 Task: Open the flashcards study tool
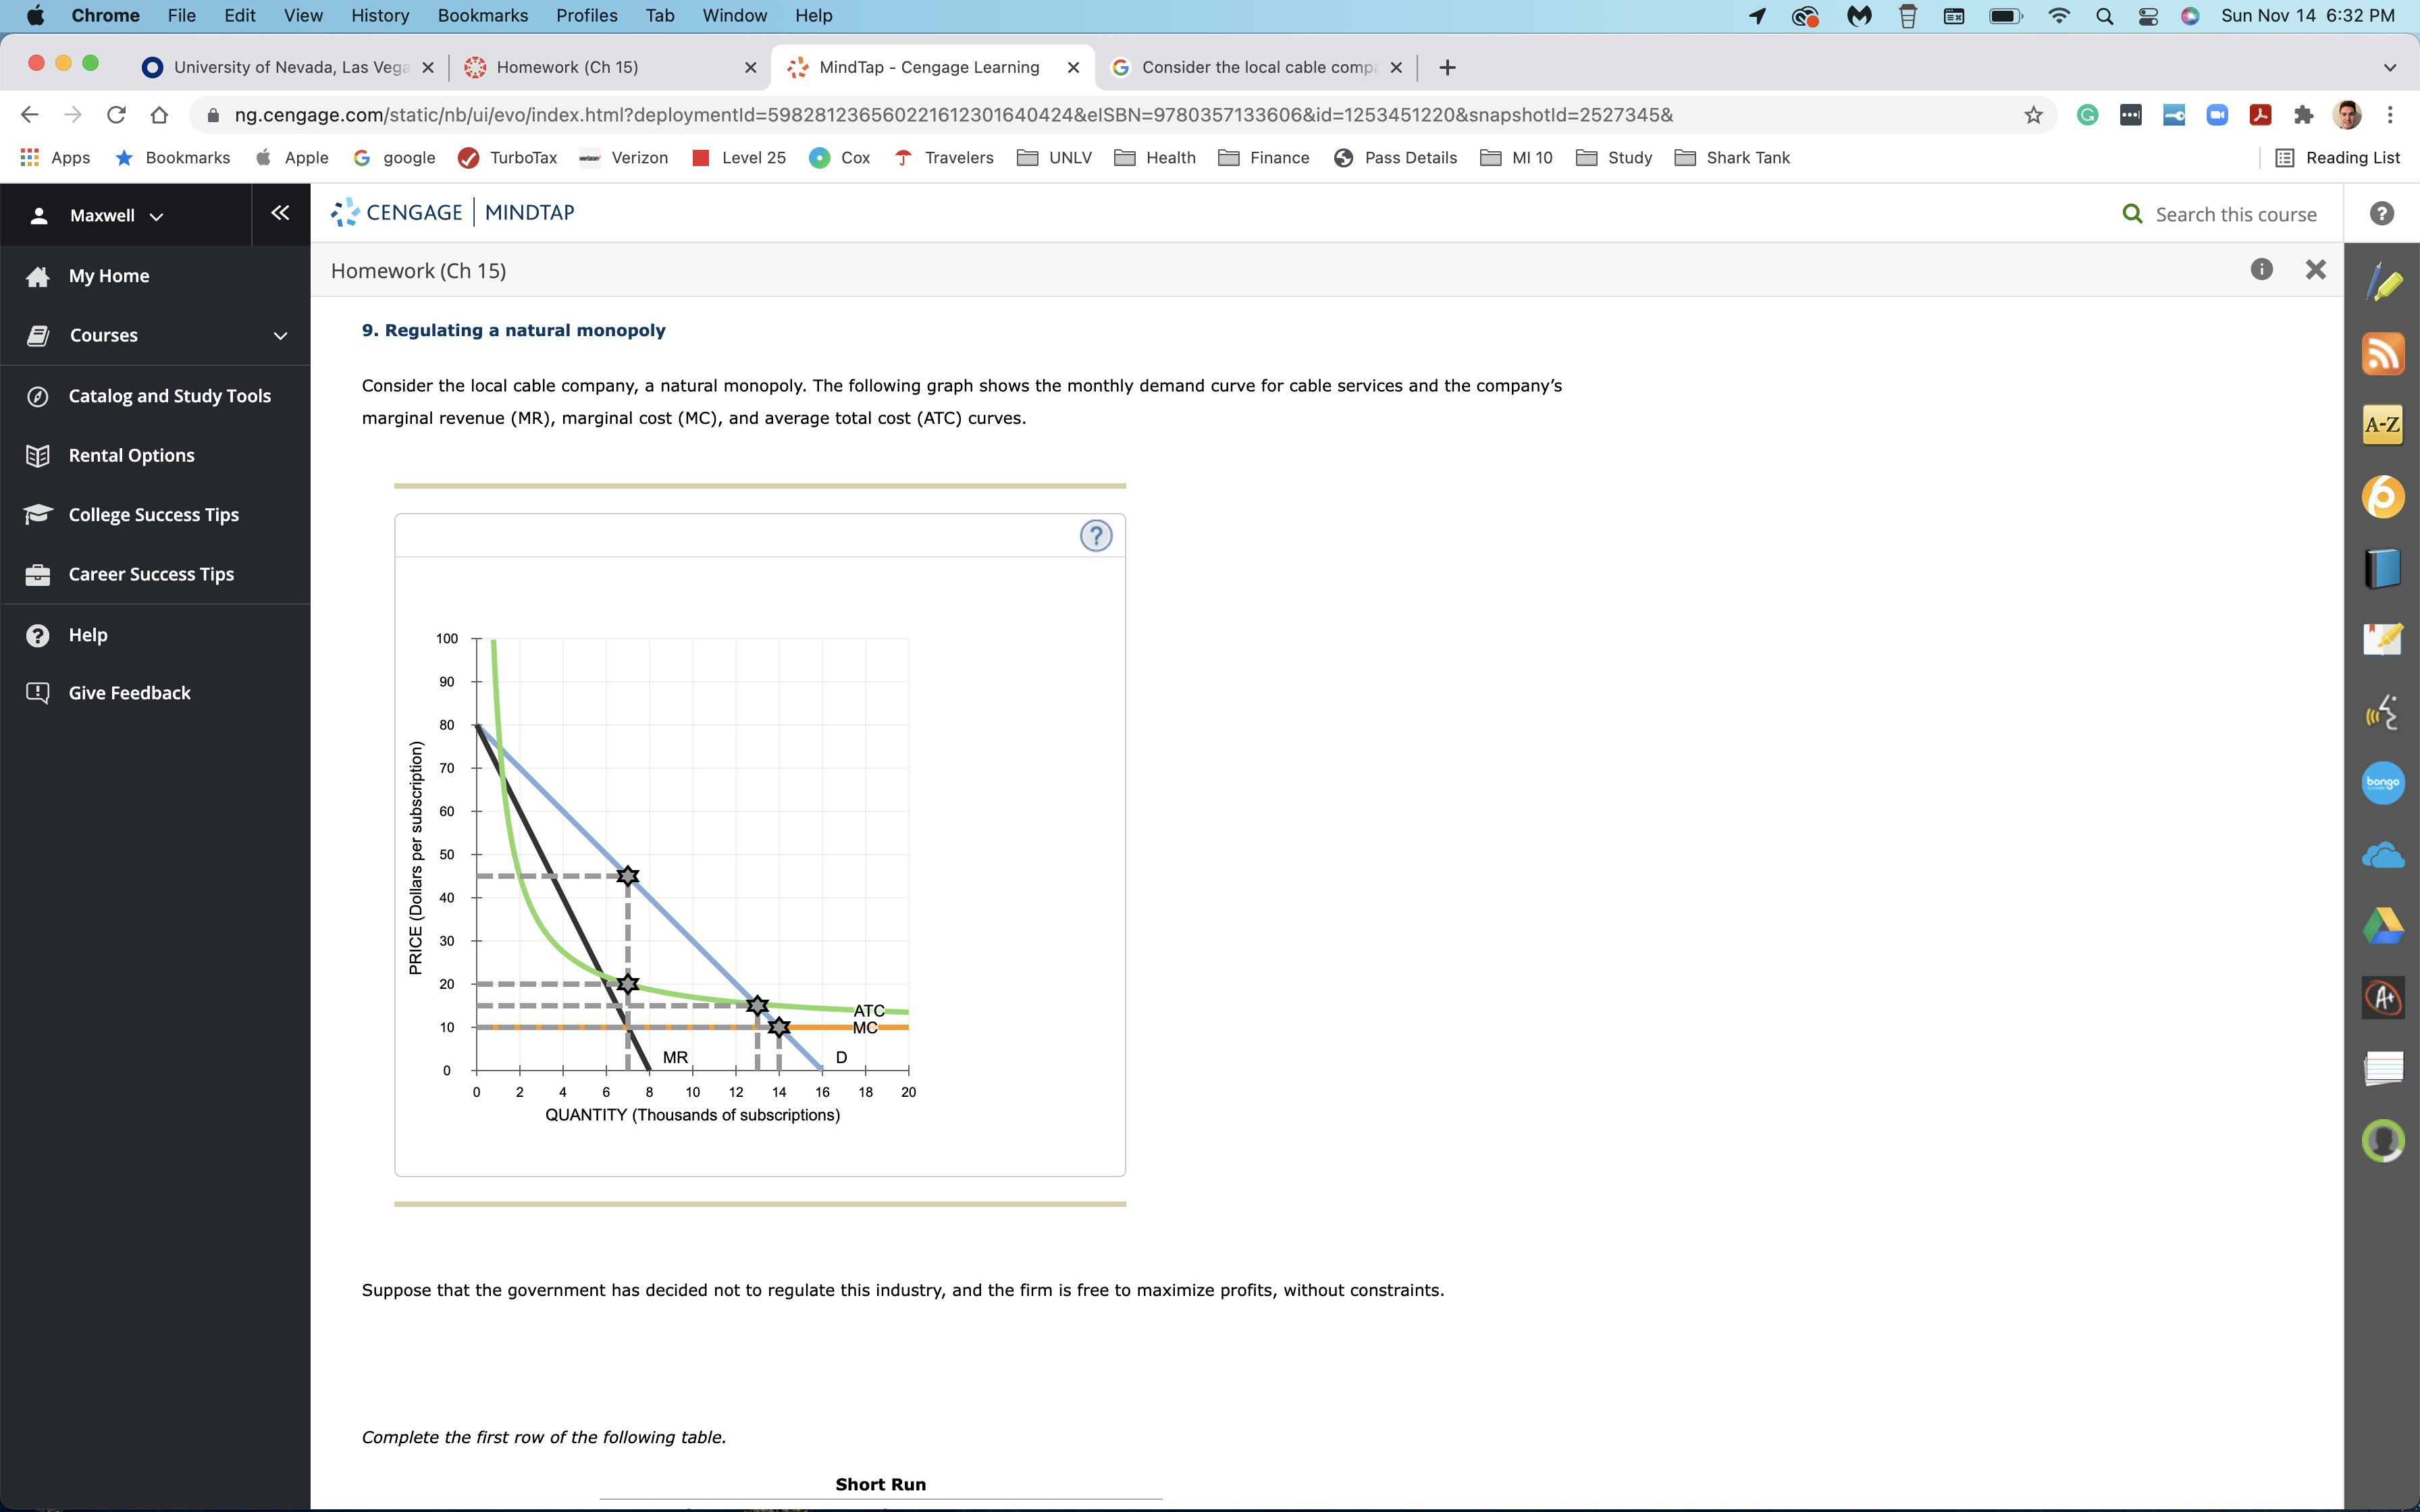tap(2384, 1068)
